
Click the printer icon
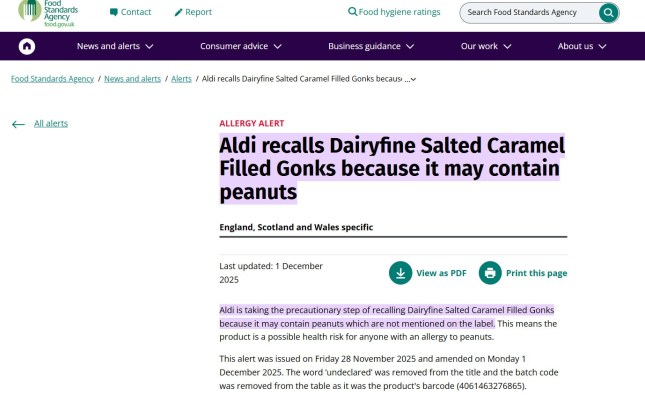(489, 273)
